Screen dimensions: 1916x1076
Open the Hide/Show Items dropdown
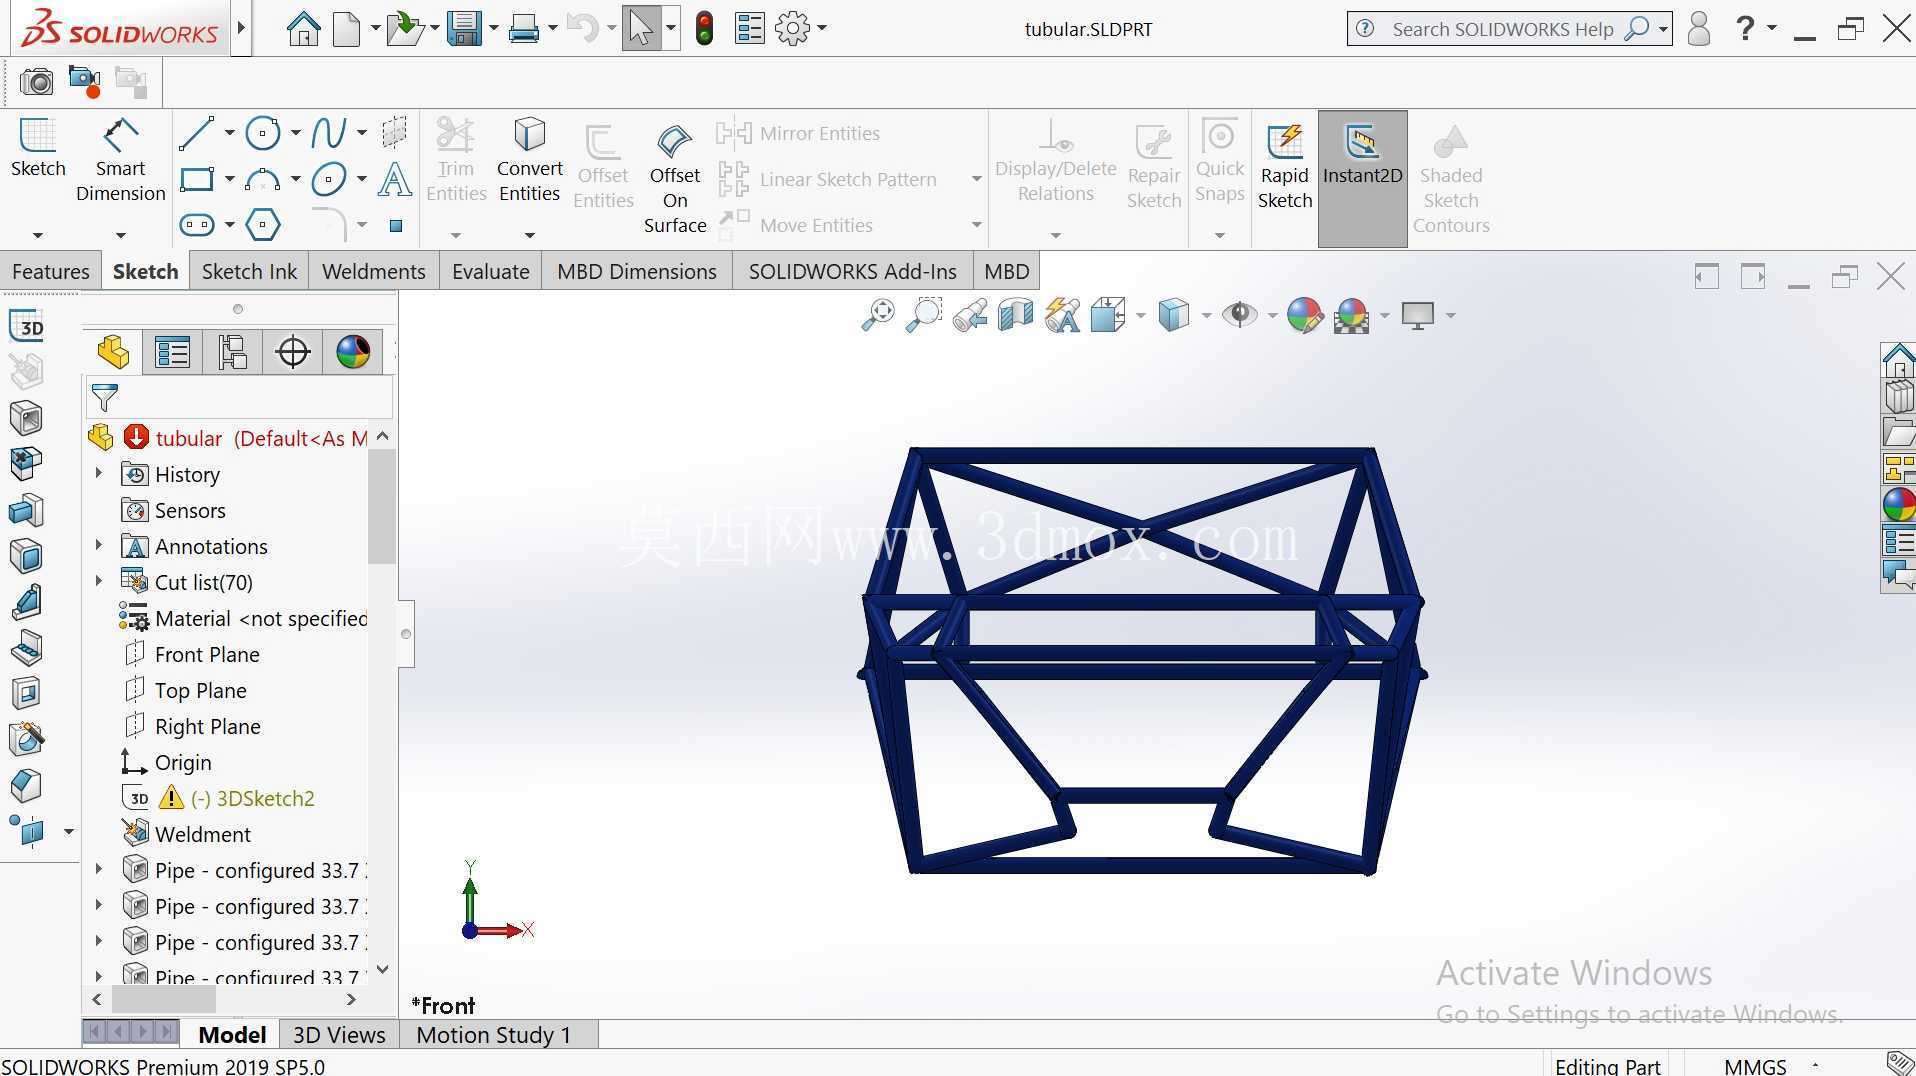pyautogui.click(x=1272, y=316)
